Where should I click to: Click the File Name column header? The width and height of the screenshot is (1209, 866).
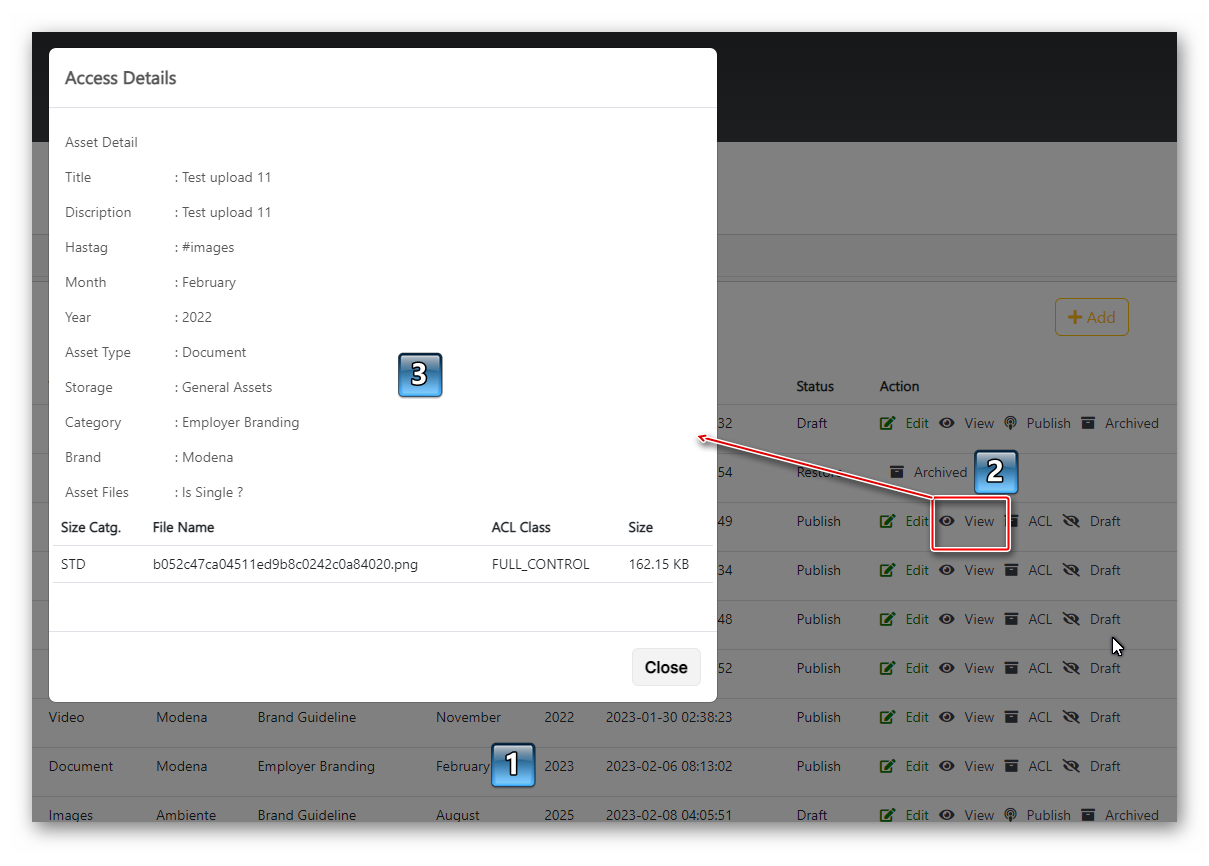(x=183, y=527)
